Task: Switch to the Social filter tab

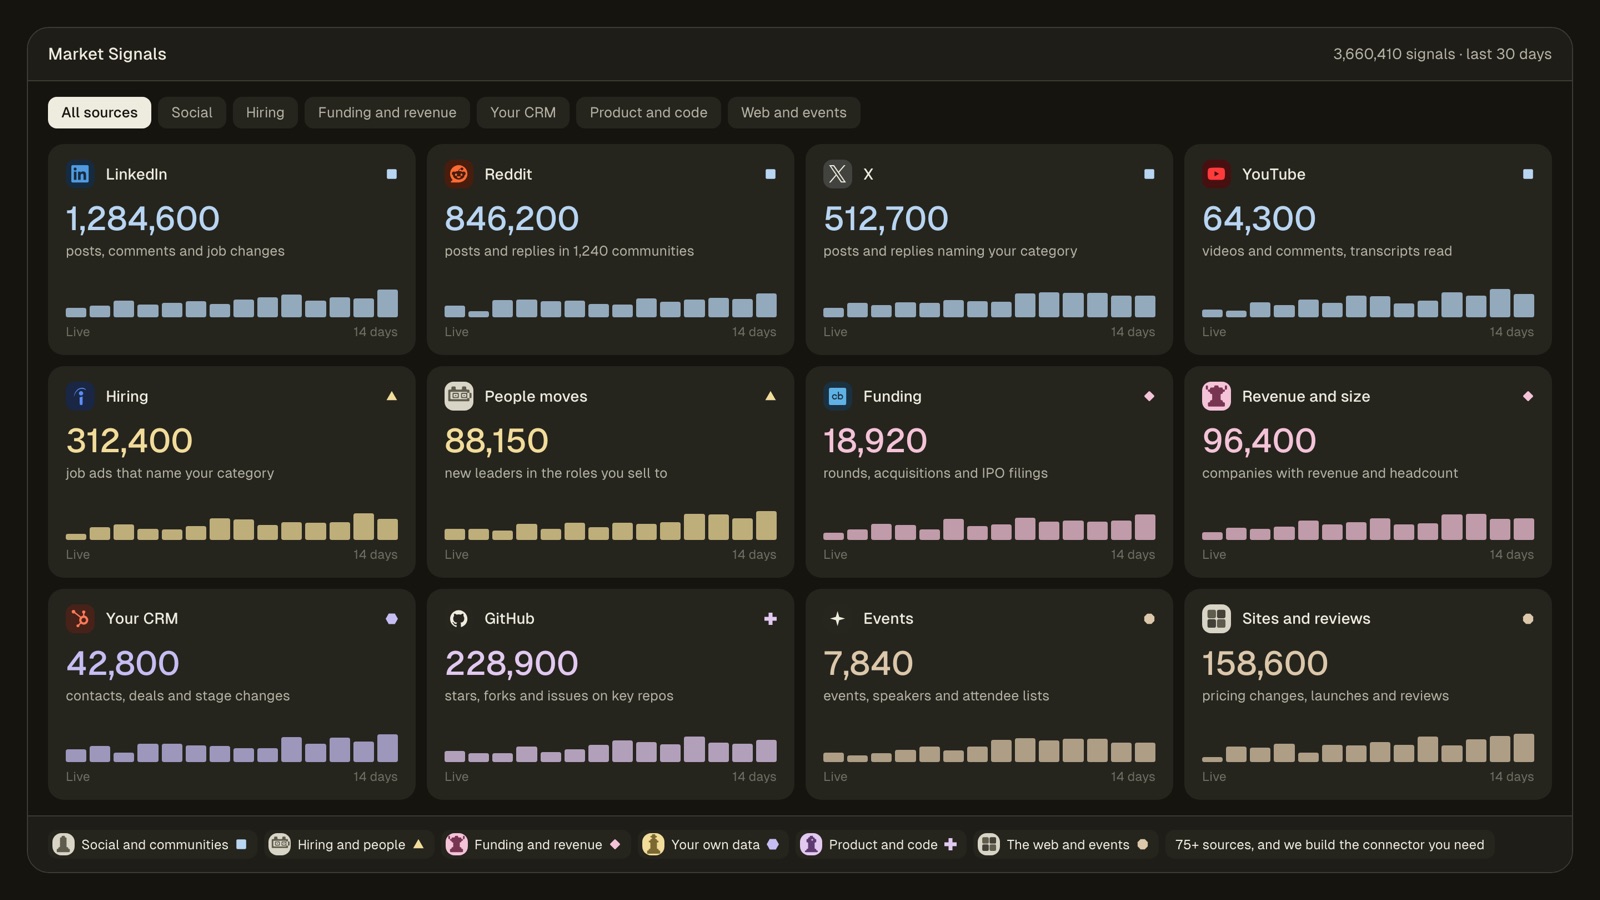Action: [191, 112]
